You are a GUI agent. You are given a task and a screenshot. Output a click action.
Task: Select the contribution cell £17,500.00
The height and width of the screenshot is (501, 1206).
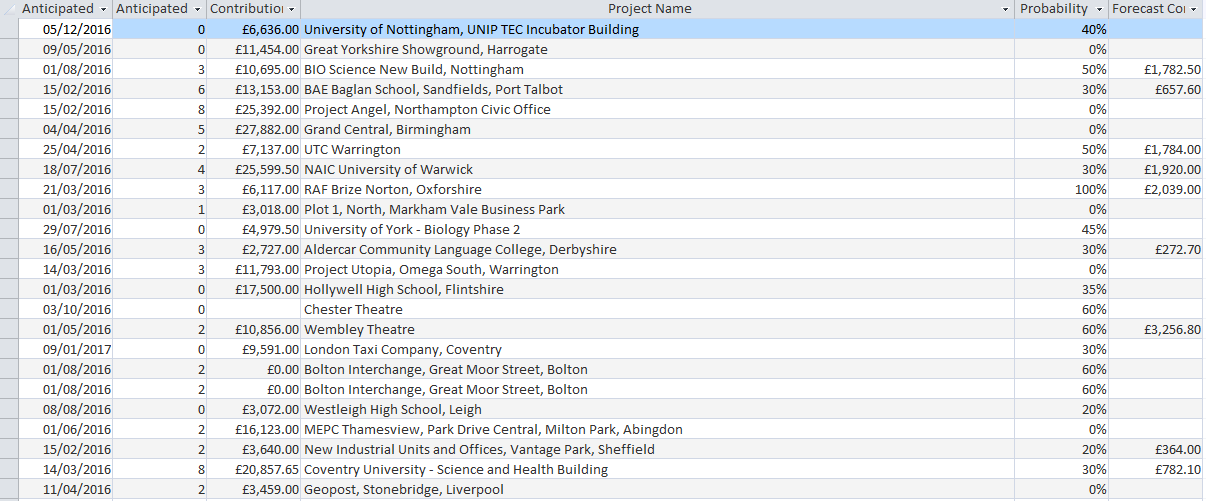click(x=255, y=289)
